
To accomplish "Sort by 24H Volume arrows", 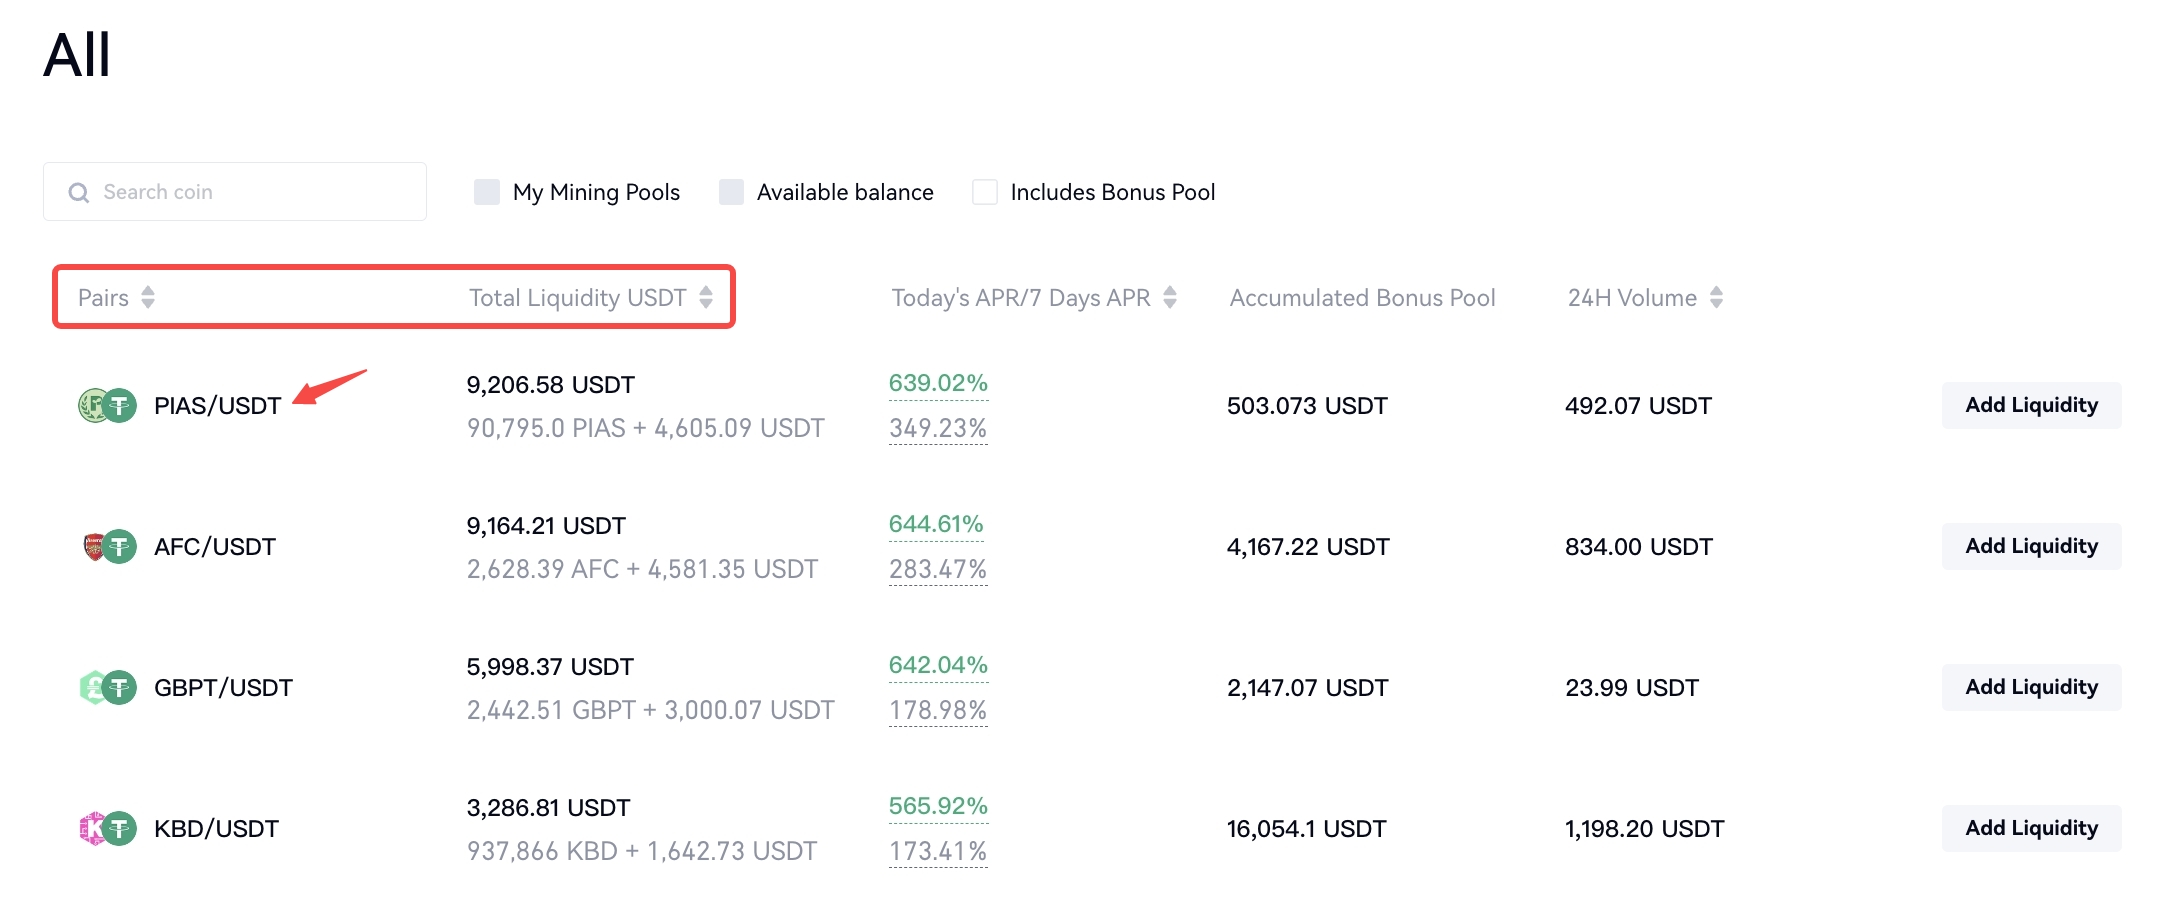I will (x=1716, y=297).
